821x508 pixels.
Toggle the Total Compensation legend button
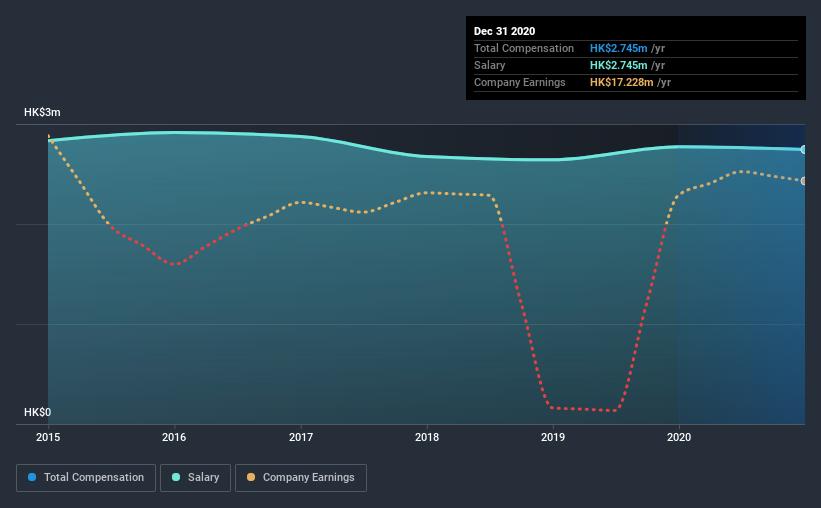(x=86, y=478)
